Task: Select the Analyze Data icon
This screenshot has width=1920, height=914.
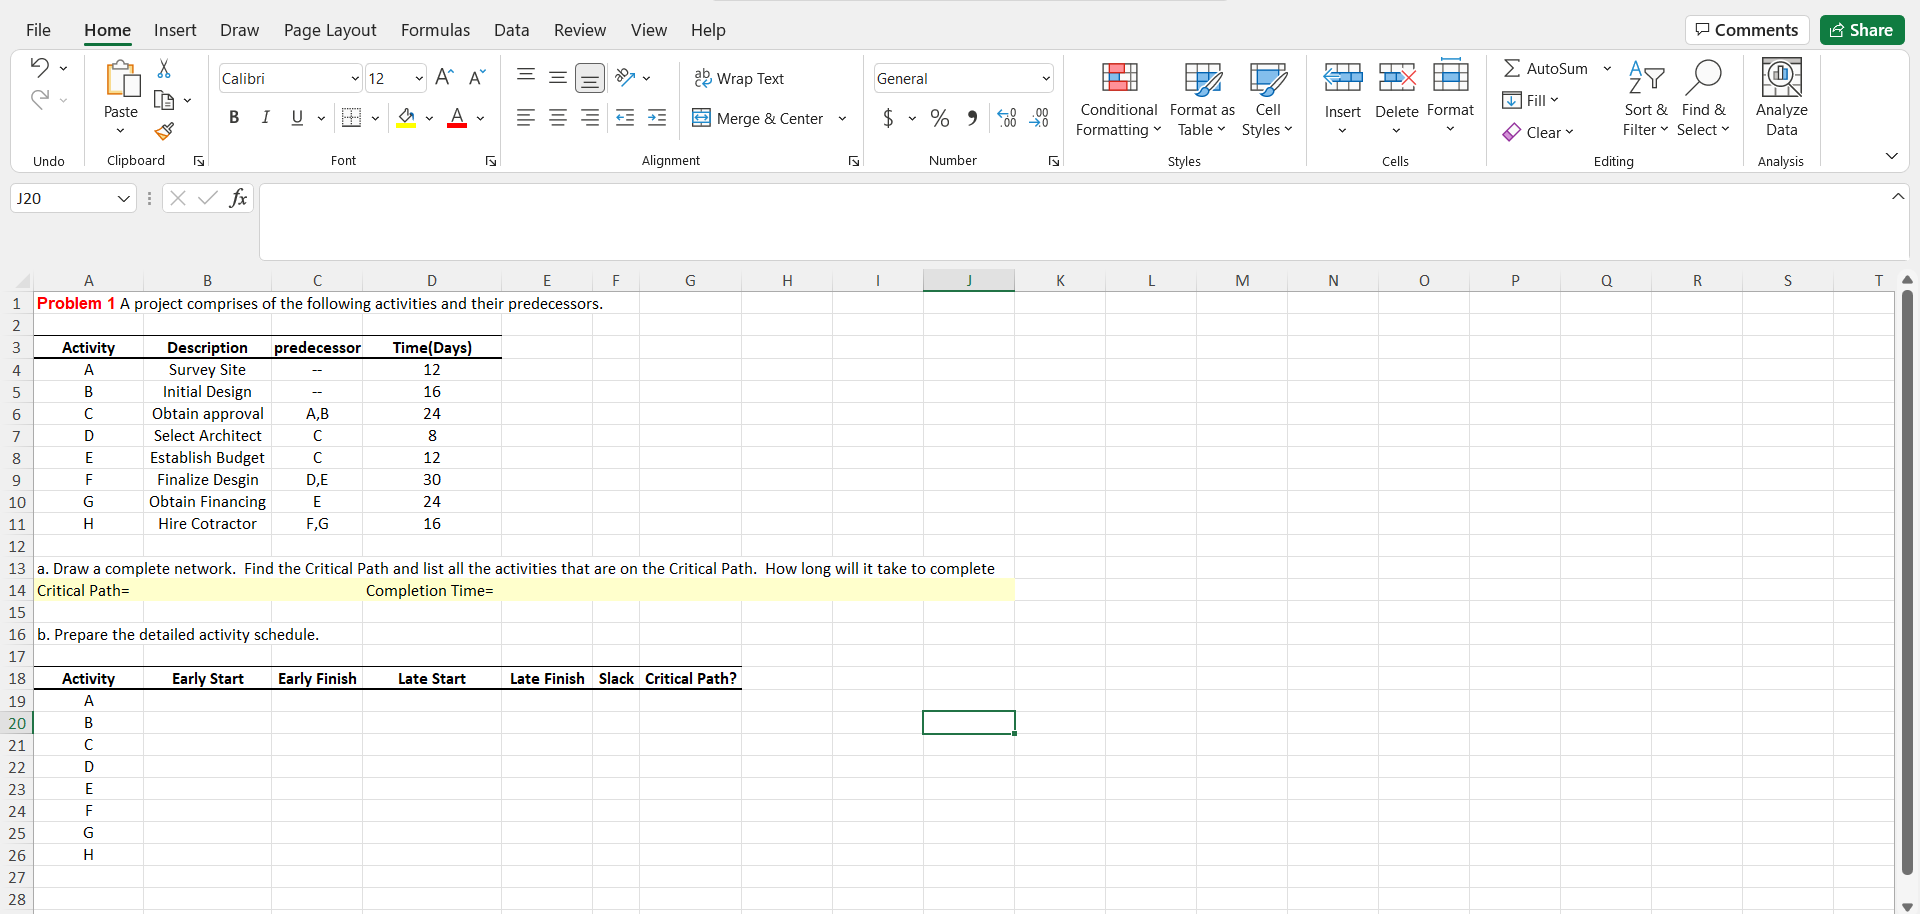Action: click(x=1781, y=95)
